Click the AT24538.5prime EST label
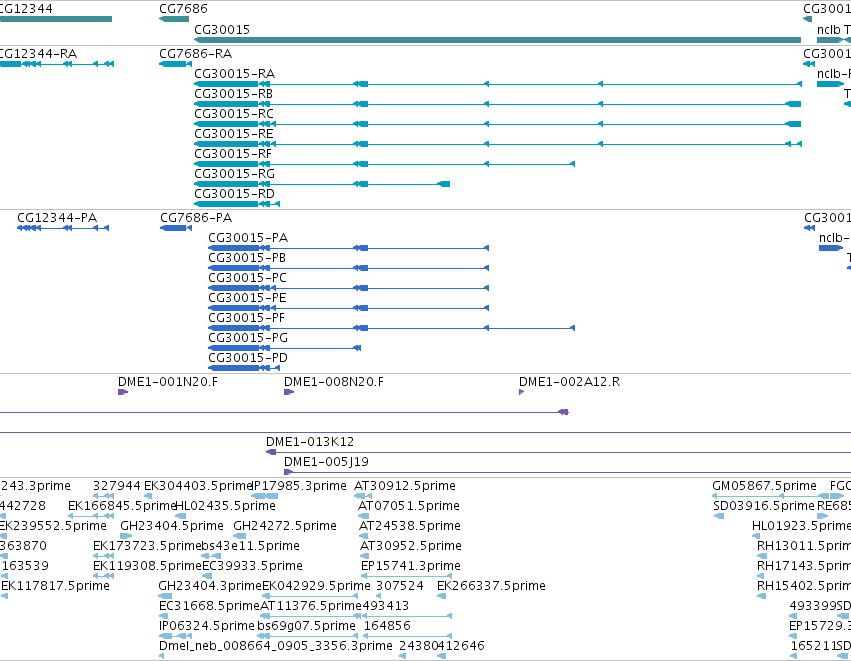 (410, 526)
